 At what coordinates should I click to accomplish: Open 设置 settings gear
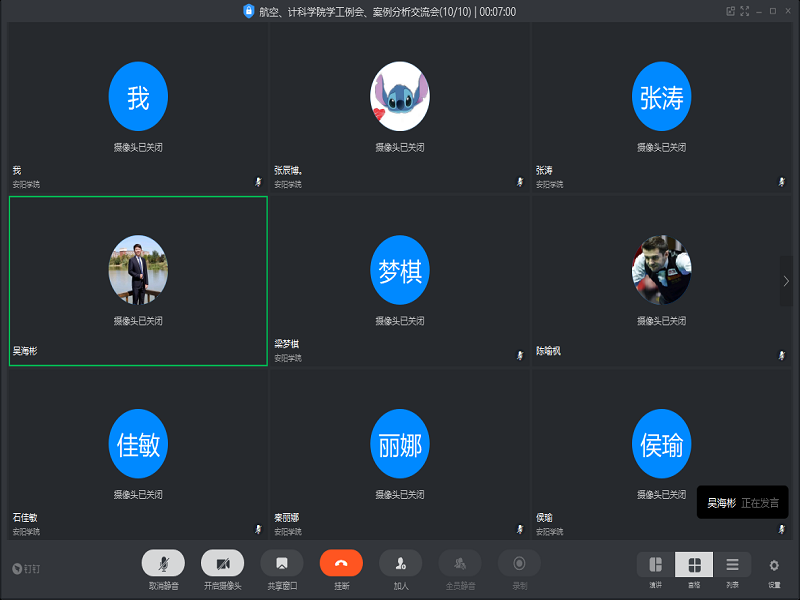774,565
